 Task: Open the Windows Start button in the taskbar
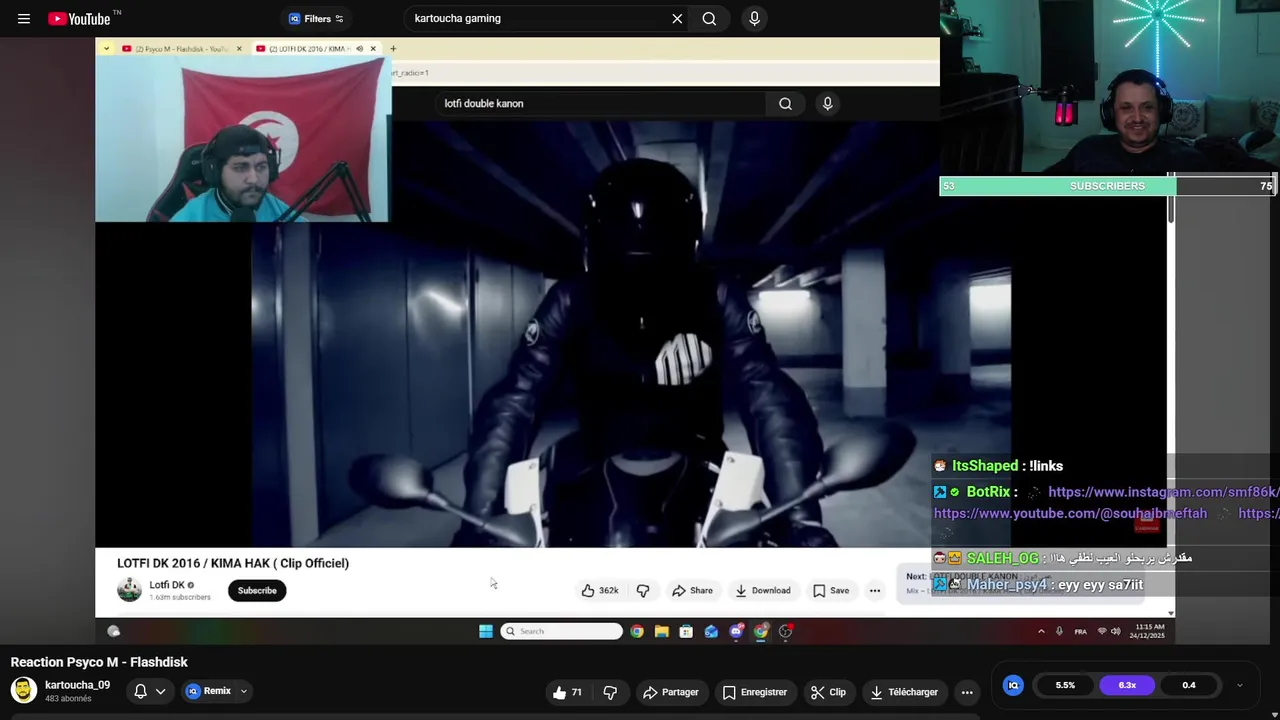click(x=486, y=631)
